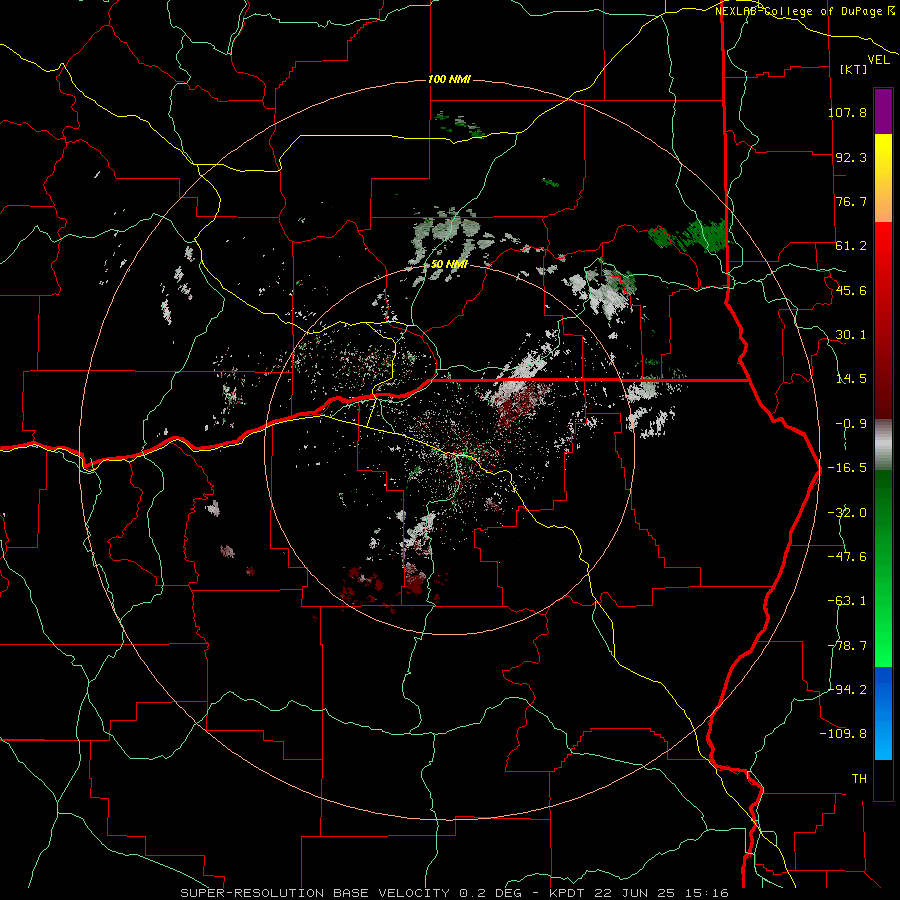The height and width of the screenshot is (900, 900).
Task: Click the -16.5 legend value
Action: pos(847,468)
